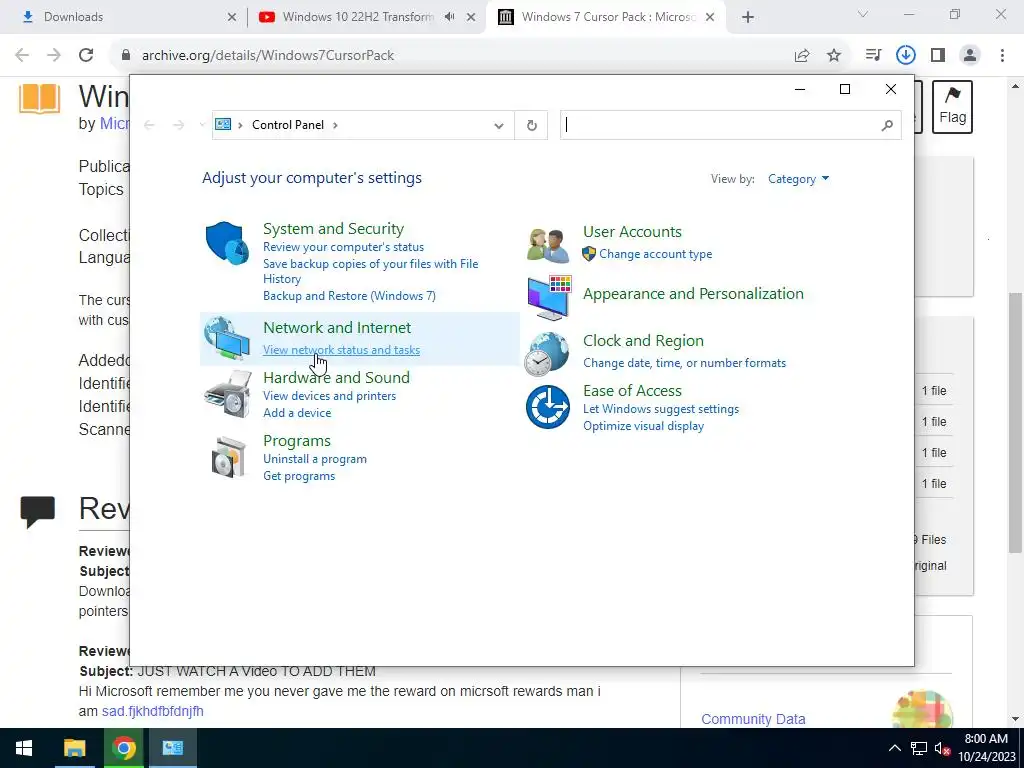The width and height of the screenshot is (1024, 768).
Task: Open the View by Category dropdown
Action: pyautogui.click(x=798, y=179)
